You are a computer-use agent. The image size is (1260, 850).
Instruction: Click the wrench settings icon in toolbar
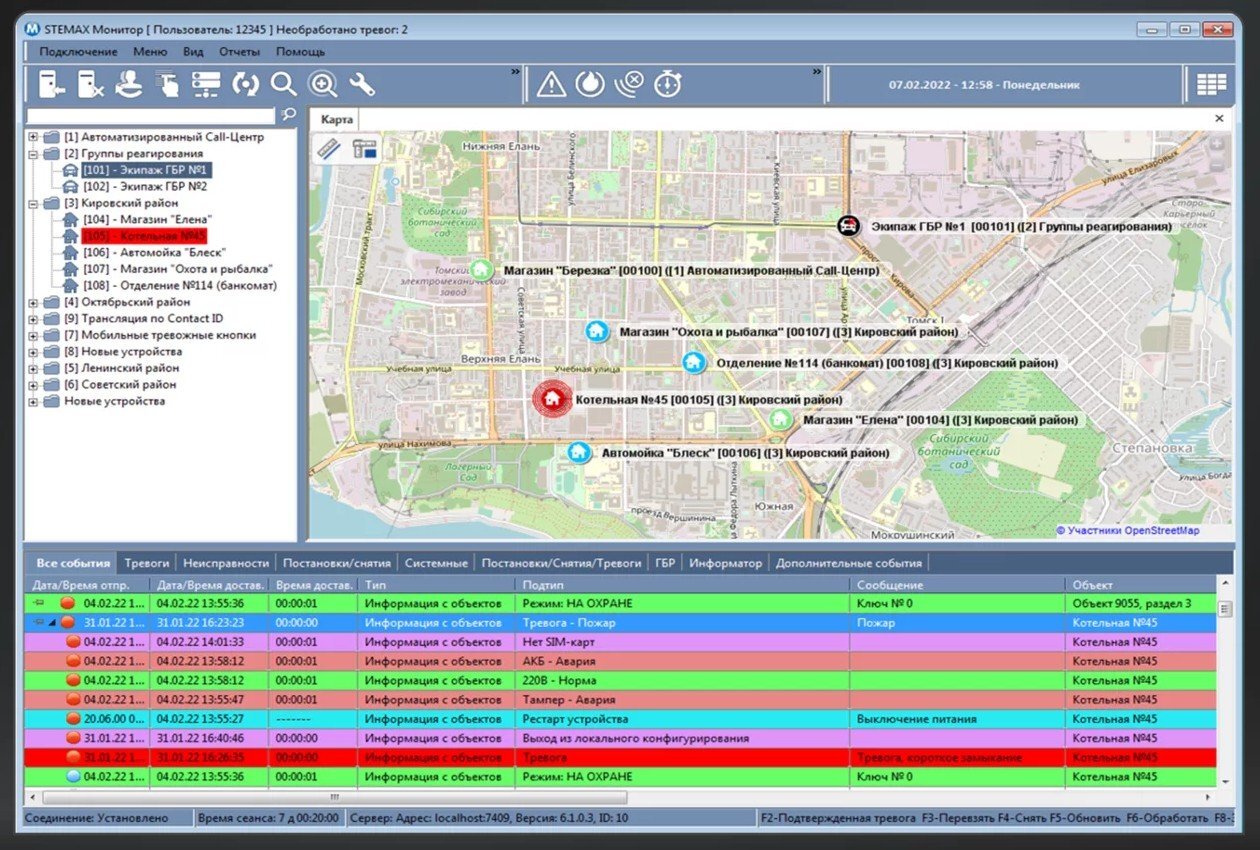pos(361,85)
